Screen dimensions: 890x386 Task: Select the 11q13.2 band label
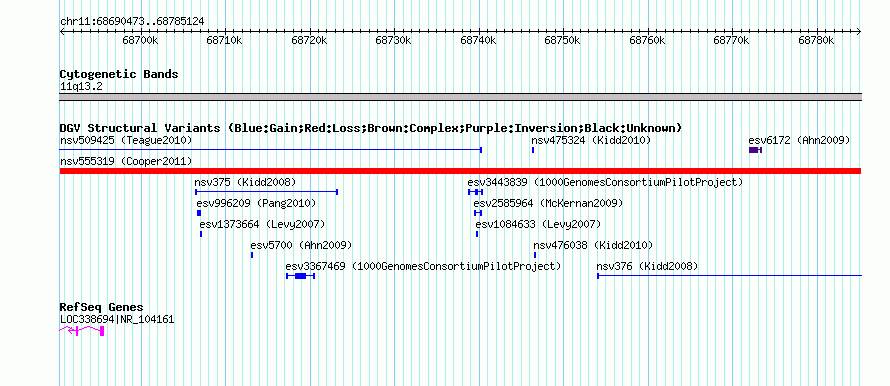pyautogui.click(x=81, y=86)
